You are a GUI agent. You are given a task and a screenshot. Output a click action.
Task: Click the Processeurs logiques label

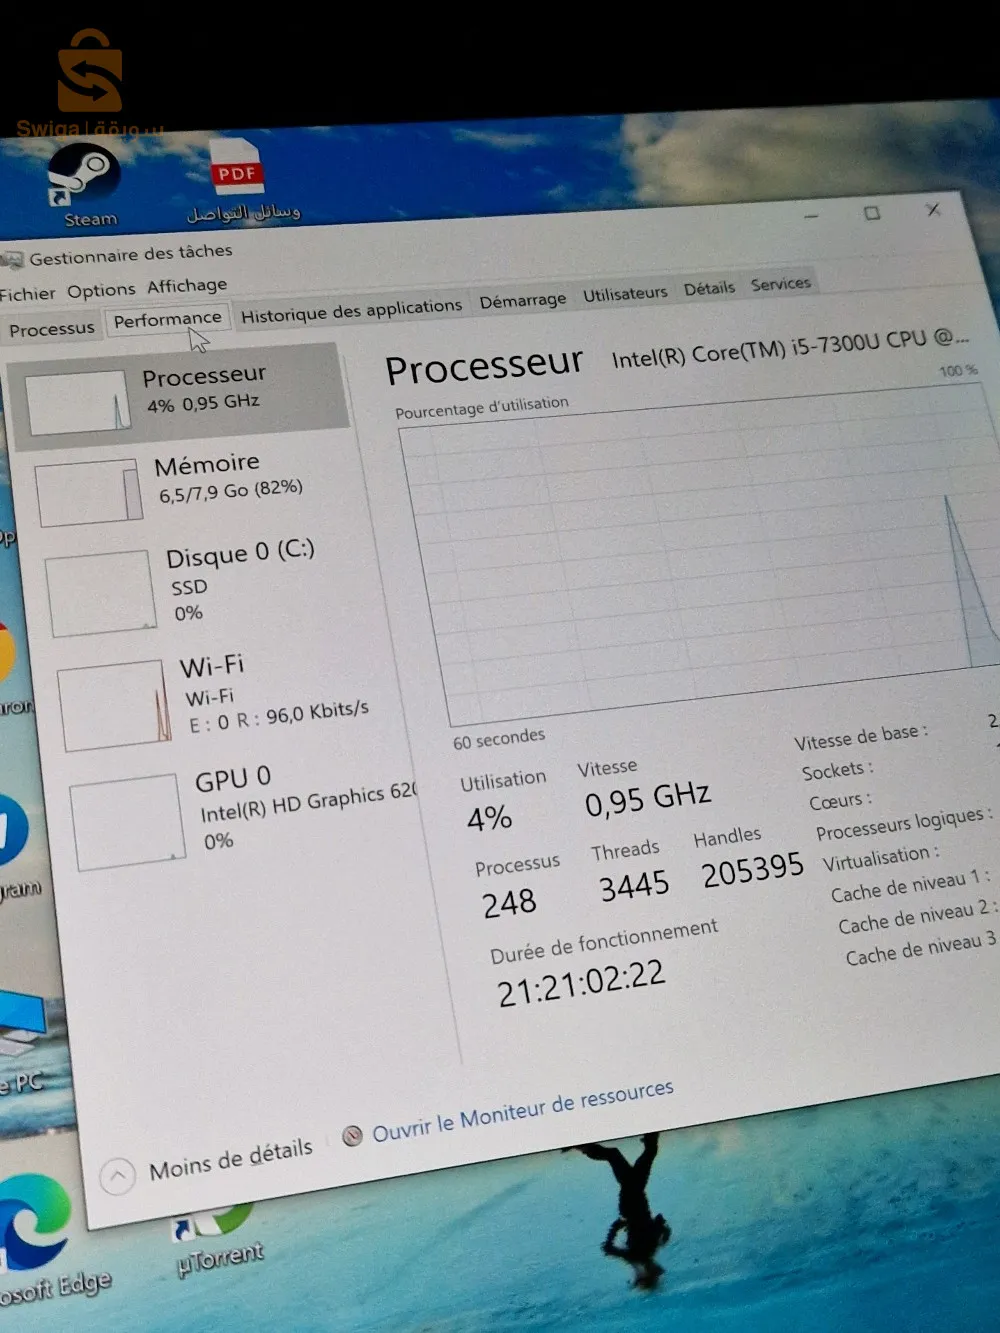pos(904,824)
